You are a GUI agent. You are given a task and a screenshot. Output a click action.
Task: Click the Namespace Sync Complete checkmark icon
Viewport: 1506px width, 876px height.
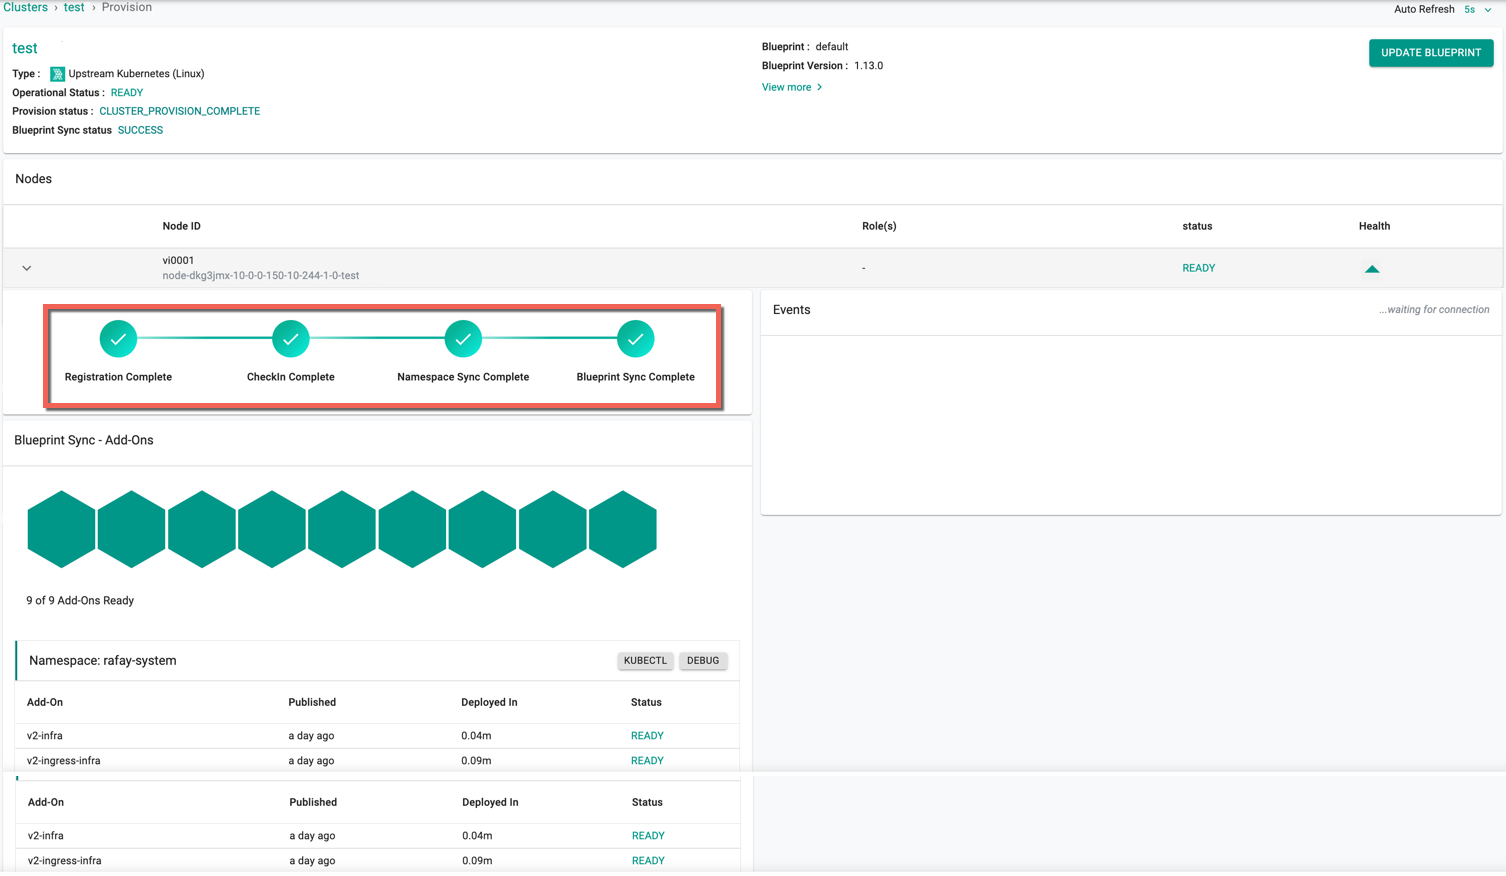click(463, 339)
